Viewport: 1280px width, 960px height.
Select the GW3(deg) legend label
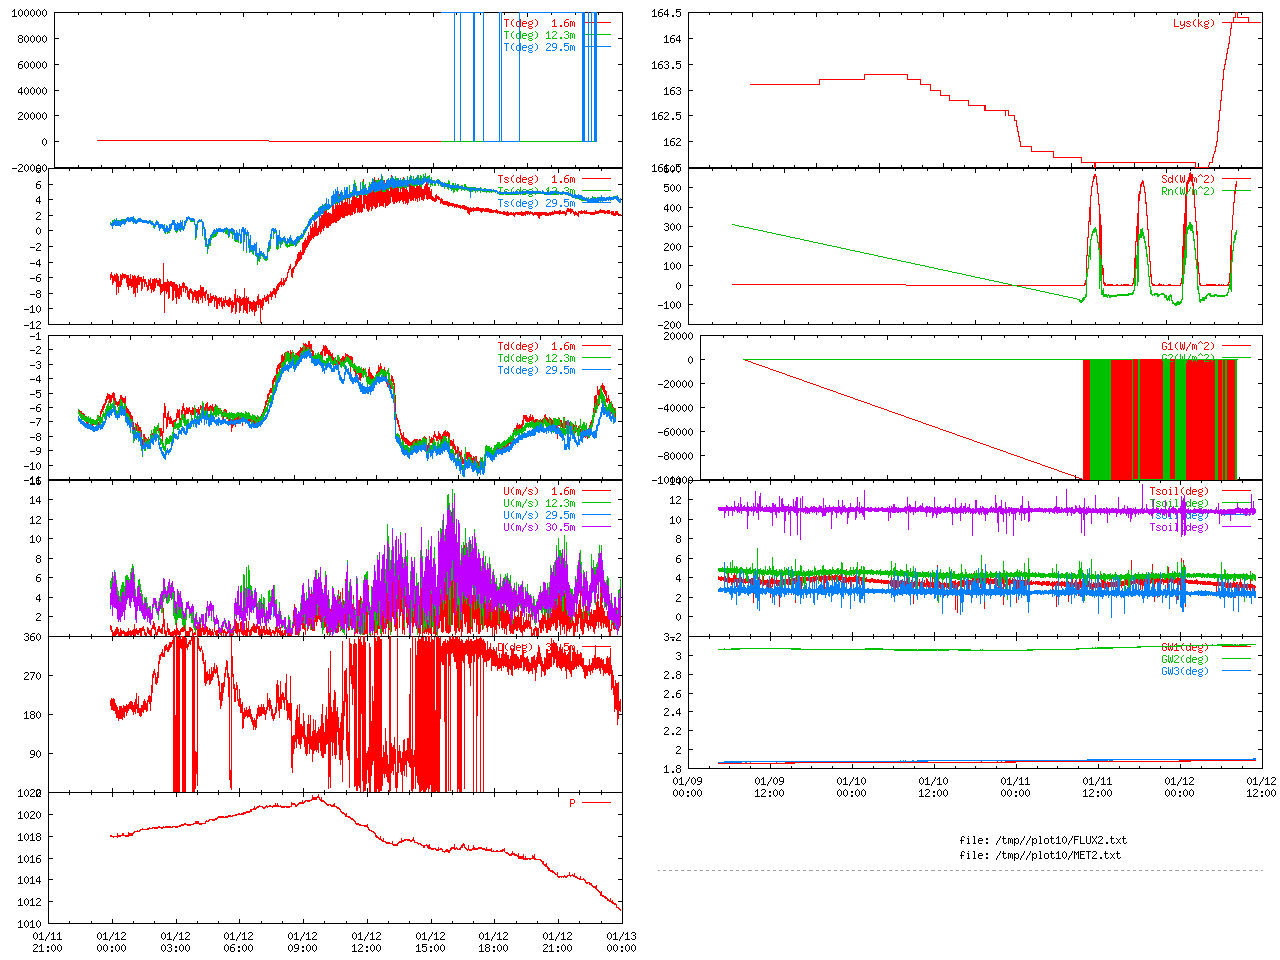(x=1185, y=672)
